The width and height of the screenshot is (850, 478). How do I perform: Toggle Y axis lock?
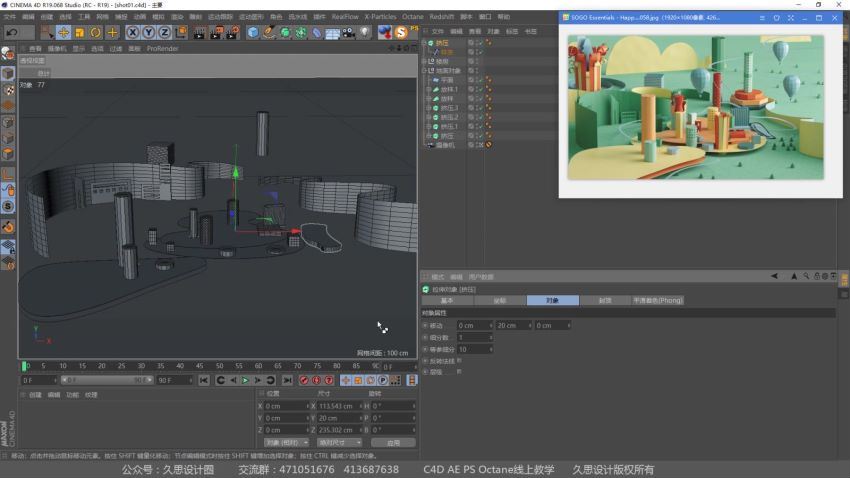tap(149, 33)
